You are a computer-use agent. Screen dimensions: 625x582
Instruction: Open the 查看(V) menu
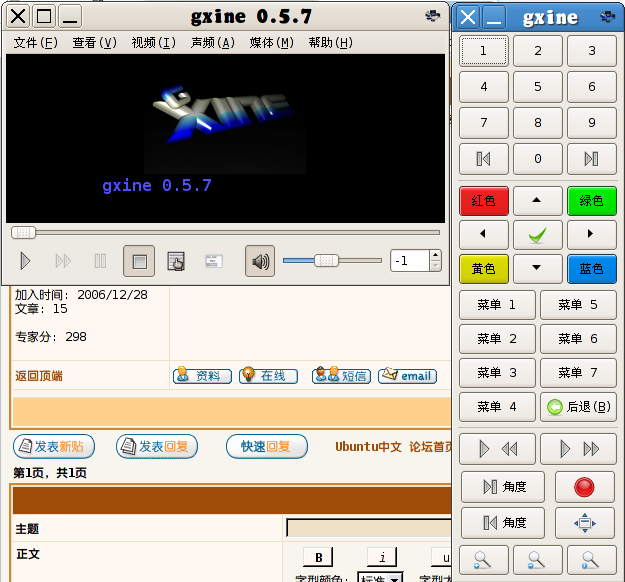[94, 42]
